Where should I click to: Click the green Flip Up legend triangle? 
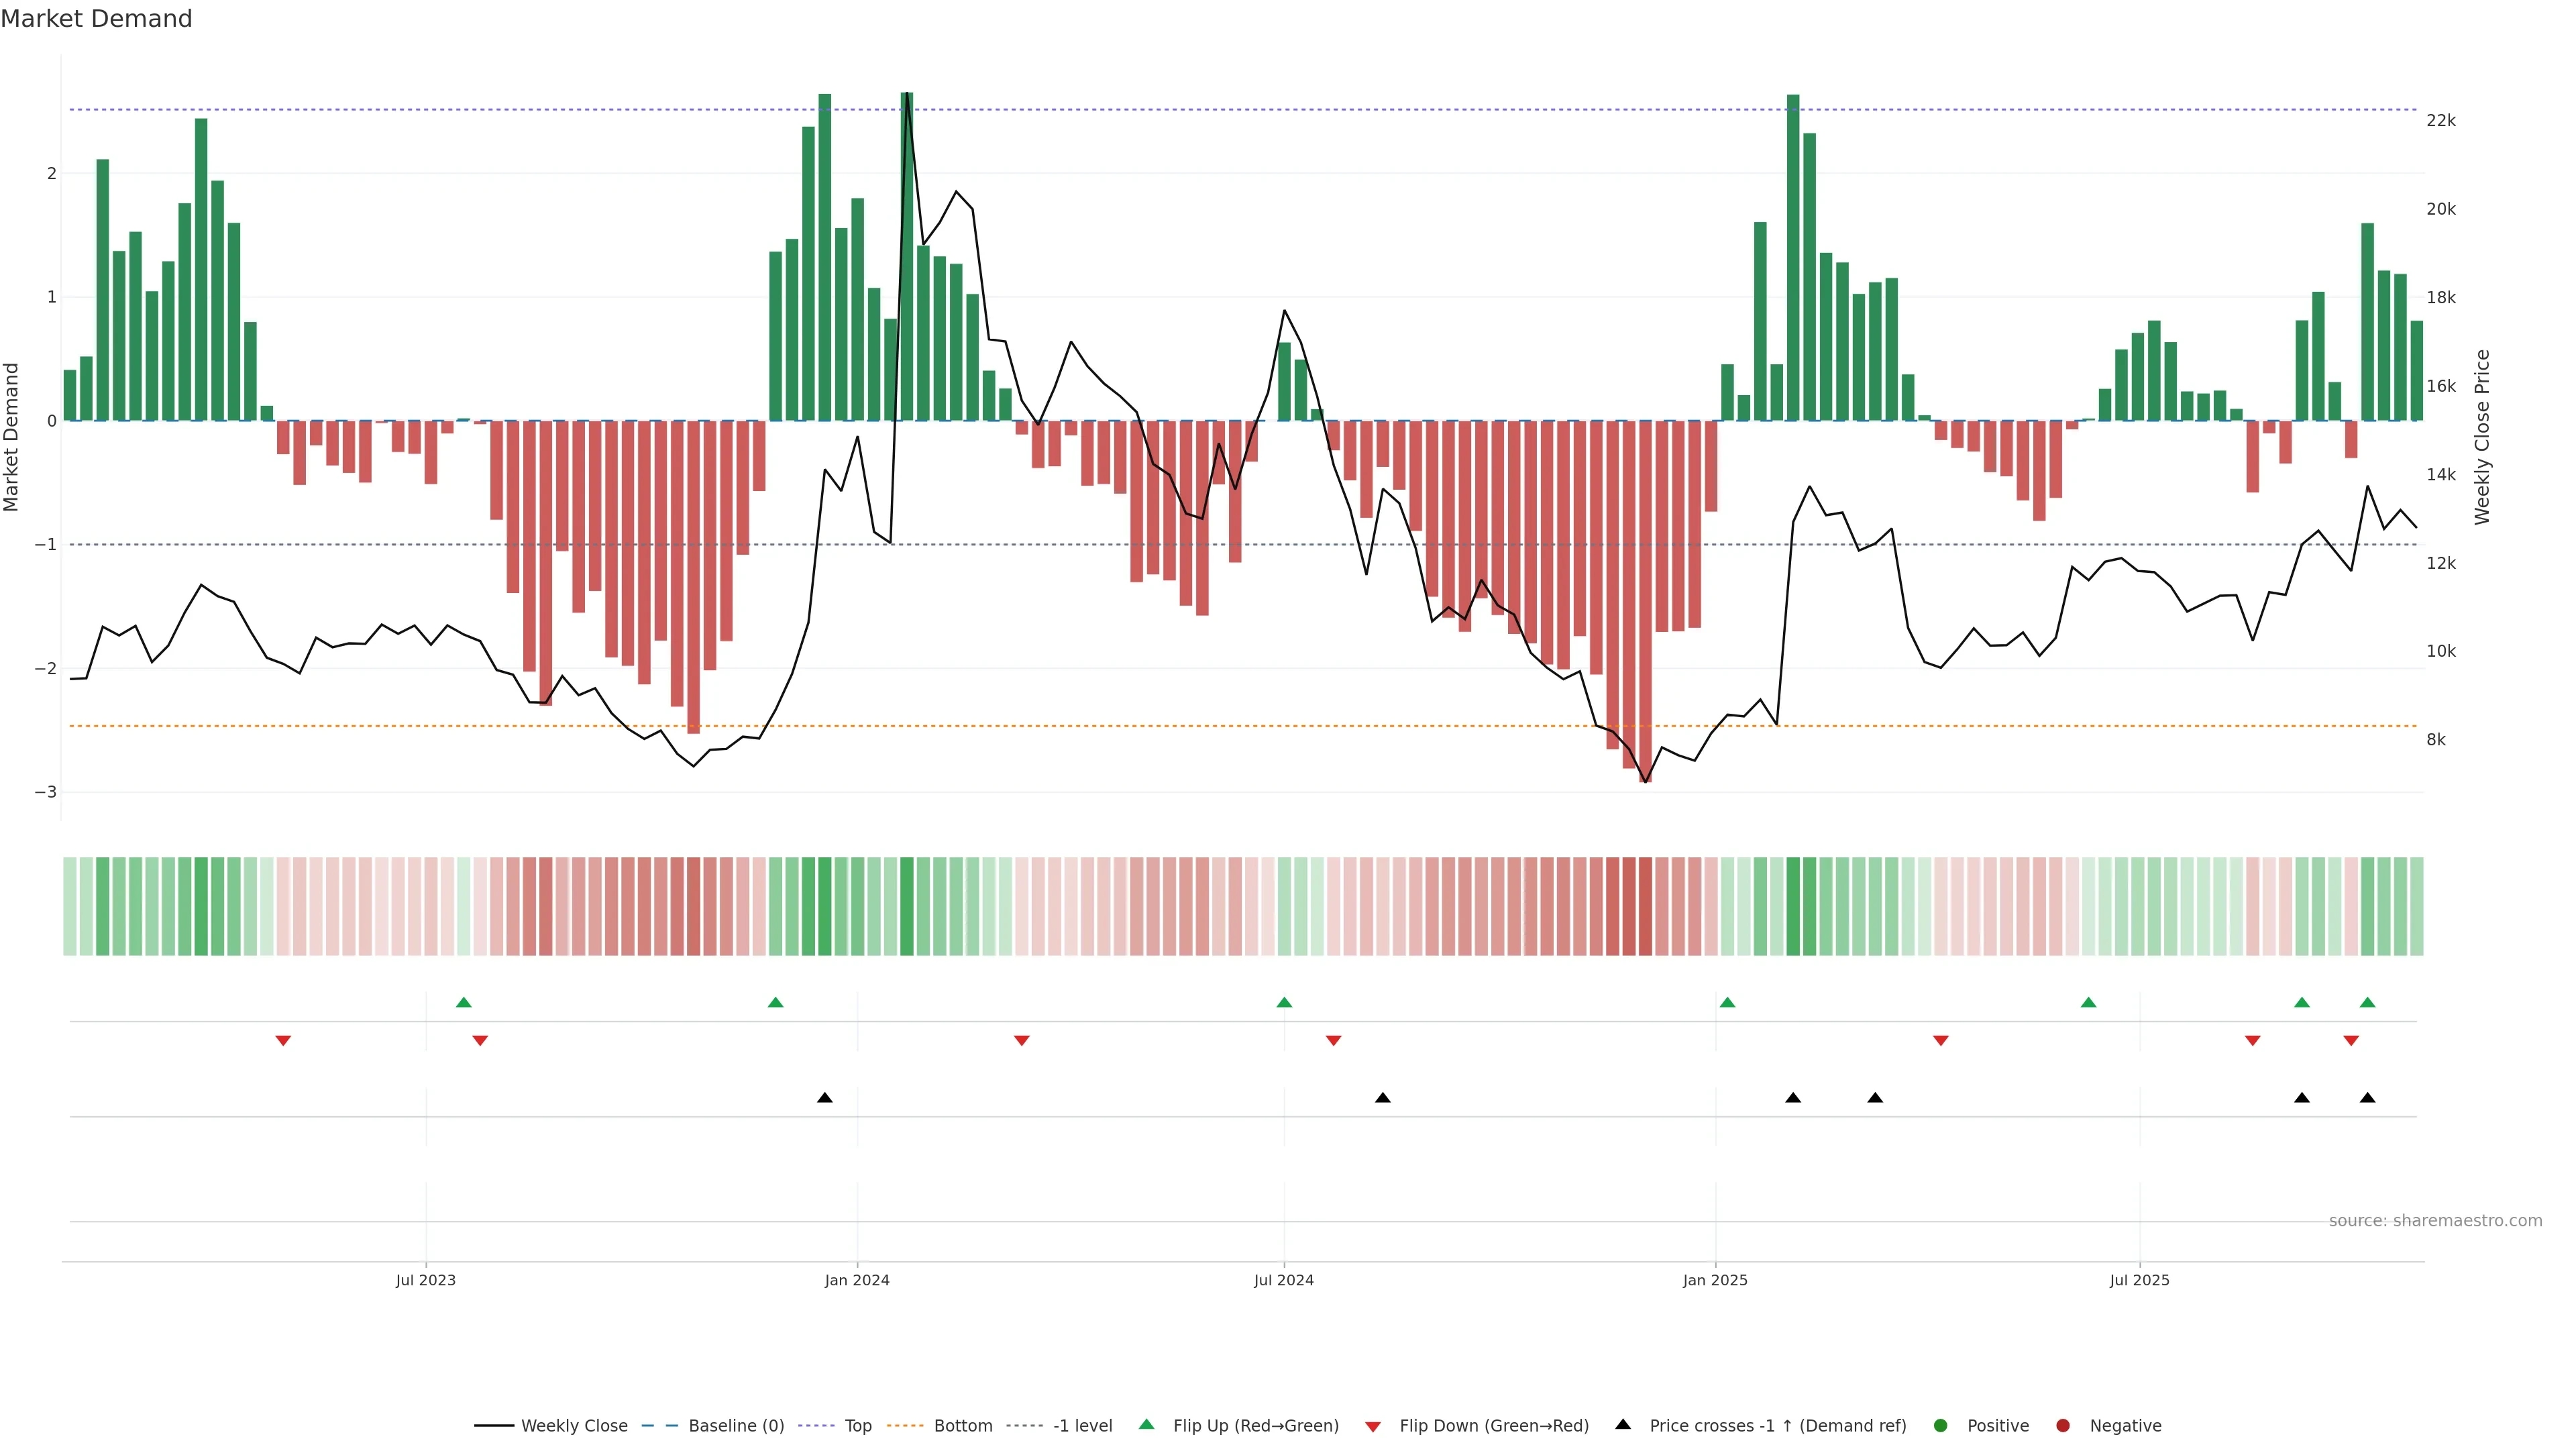click(1147, 1425)
